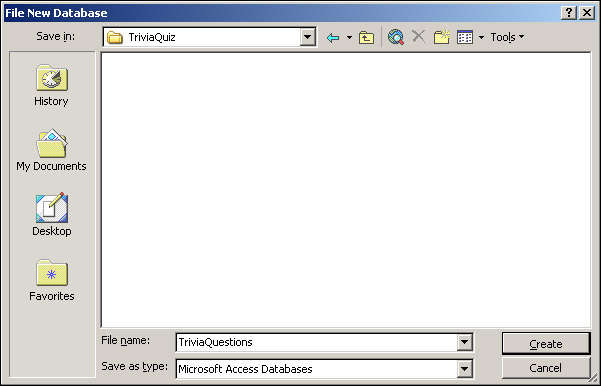Click the Cancel button

(546, 368)
